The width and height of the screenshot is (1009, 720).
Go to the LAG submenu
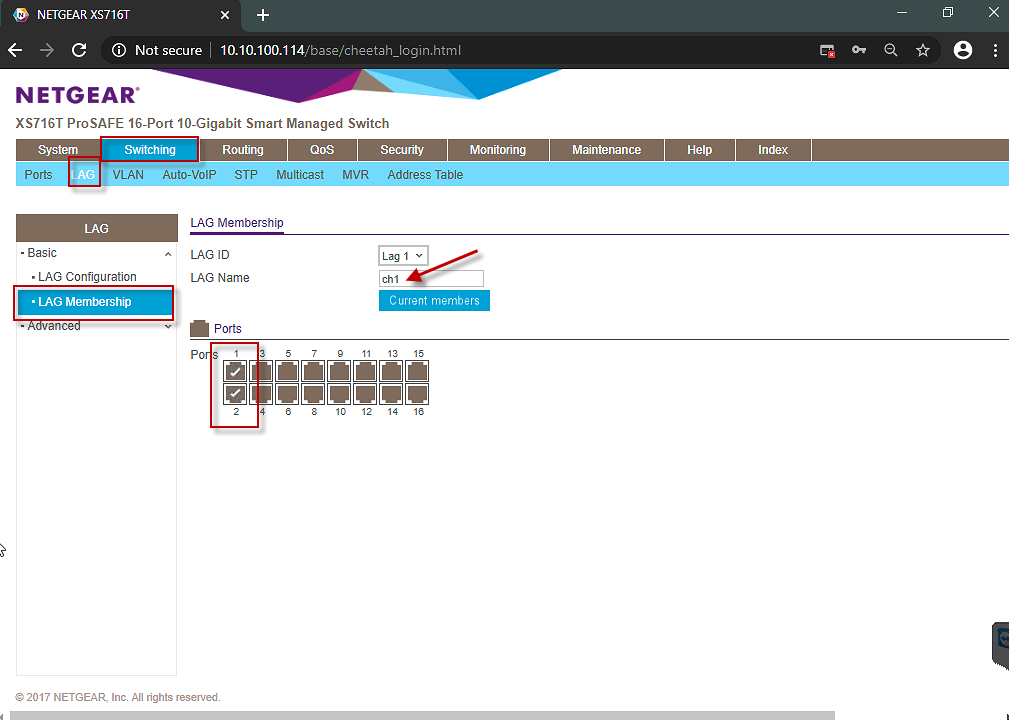click(x=83, y=175)
